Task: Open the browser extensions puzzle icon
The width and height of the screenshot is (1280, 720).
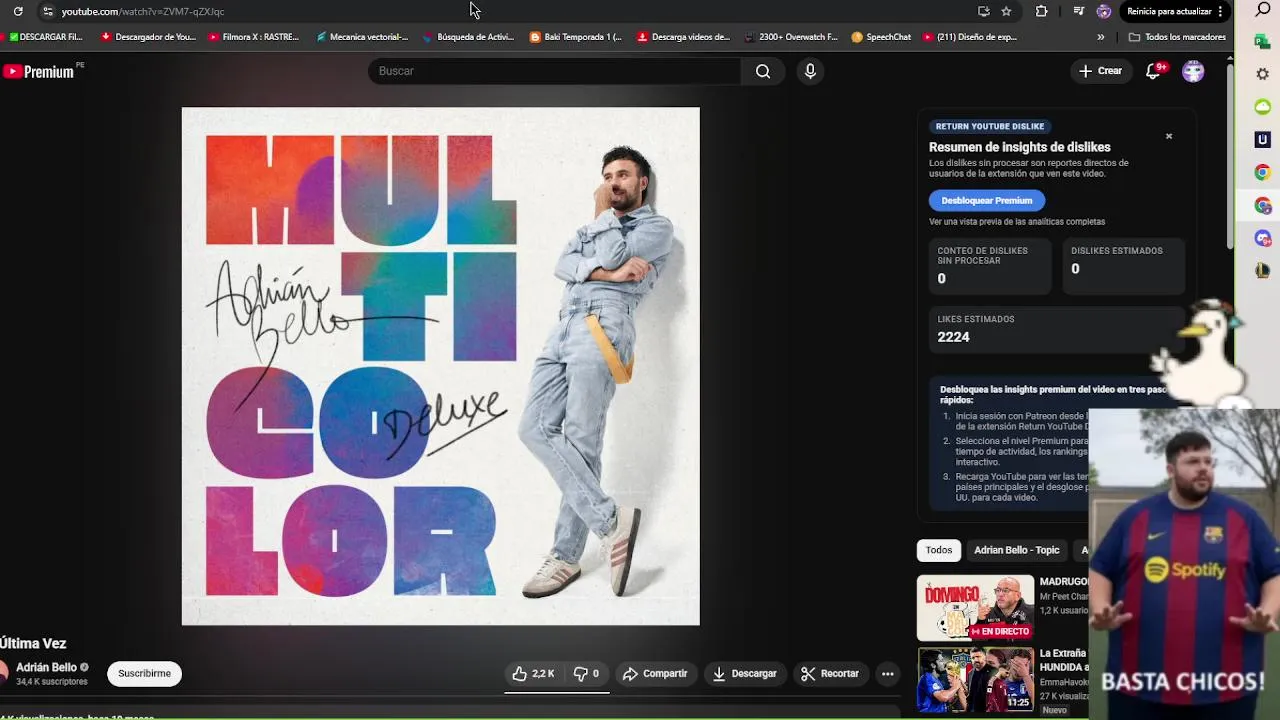Action: (1042, 11)
